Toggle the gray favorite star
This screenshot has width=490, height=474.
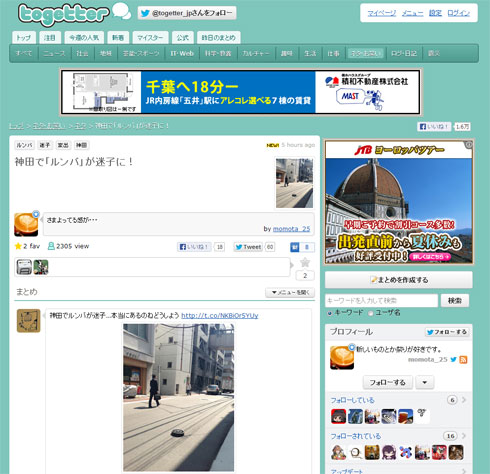pyautogui.click(x=305, y=263)
